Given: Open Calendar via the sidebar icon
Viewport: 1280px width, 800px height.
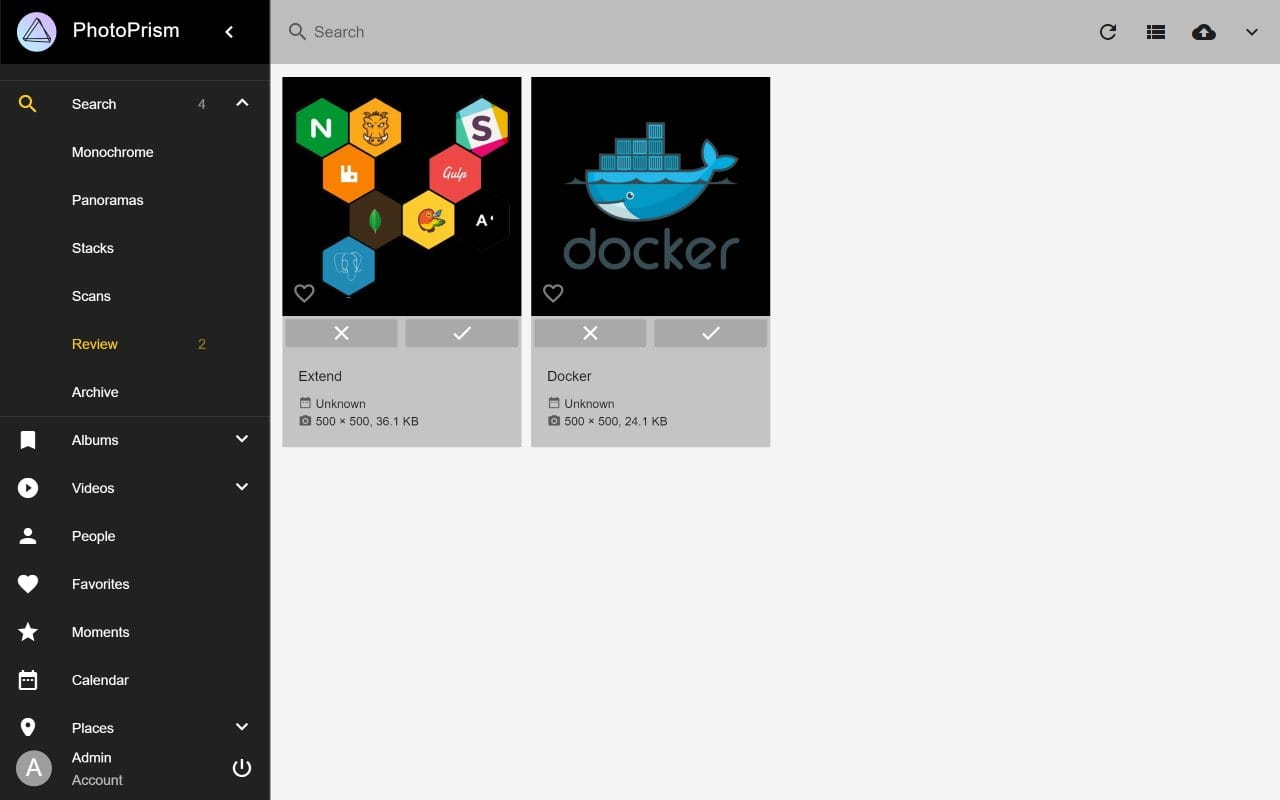Looking at the screenshot, I should (27, 679).
